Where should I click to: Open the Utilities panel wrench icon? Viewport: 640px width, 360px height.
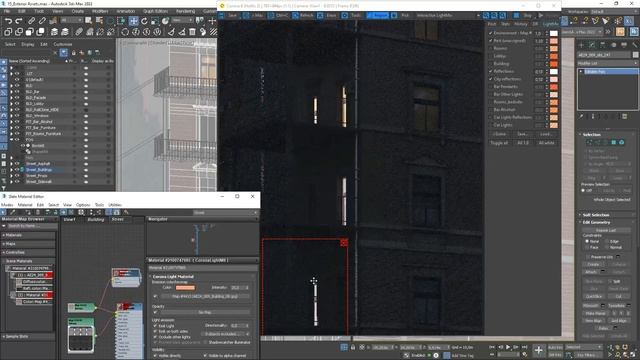(x=634, y=45)
